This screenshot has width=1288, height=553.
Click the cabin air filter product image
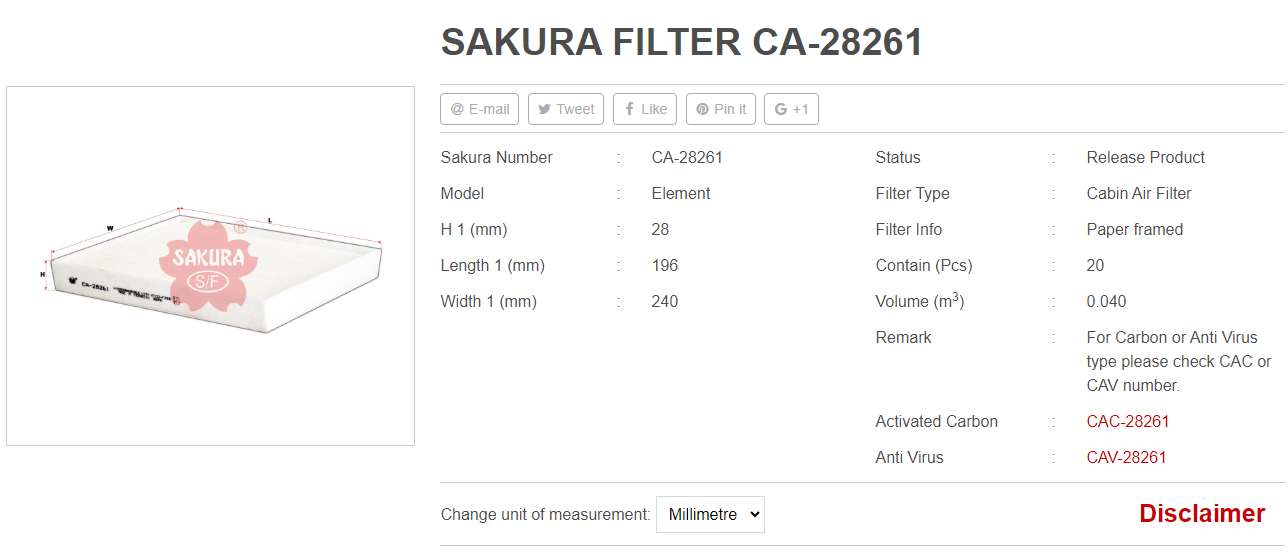[210, 266]
